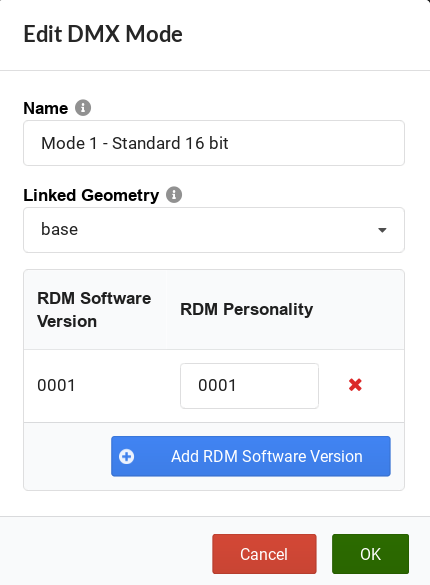Edit the RDM Personality 0001 field
This screenshot has width=430, height=585.
pos(249,386)
